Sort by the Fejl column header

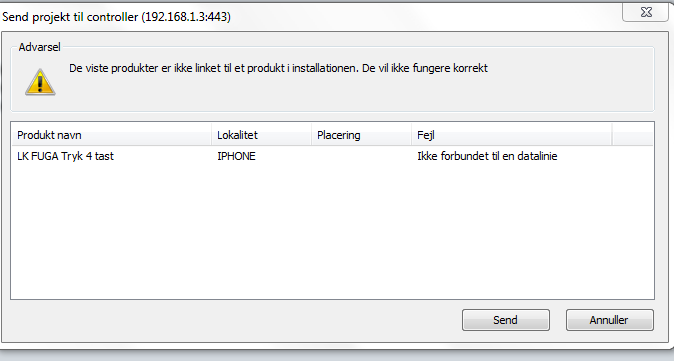point(512,135)
